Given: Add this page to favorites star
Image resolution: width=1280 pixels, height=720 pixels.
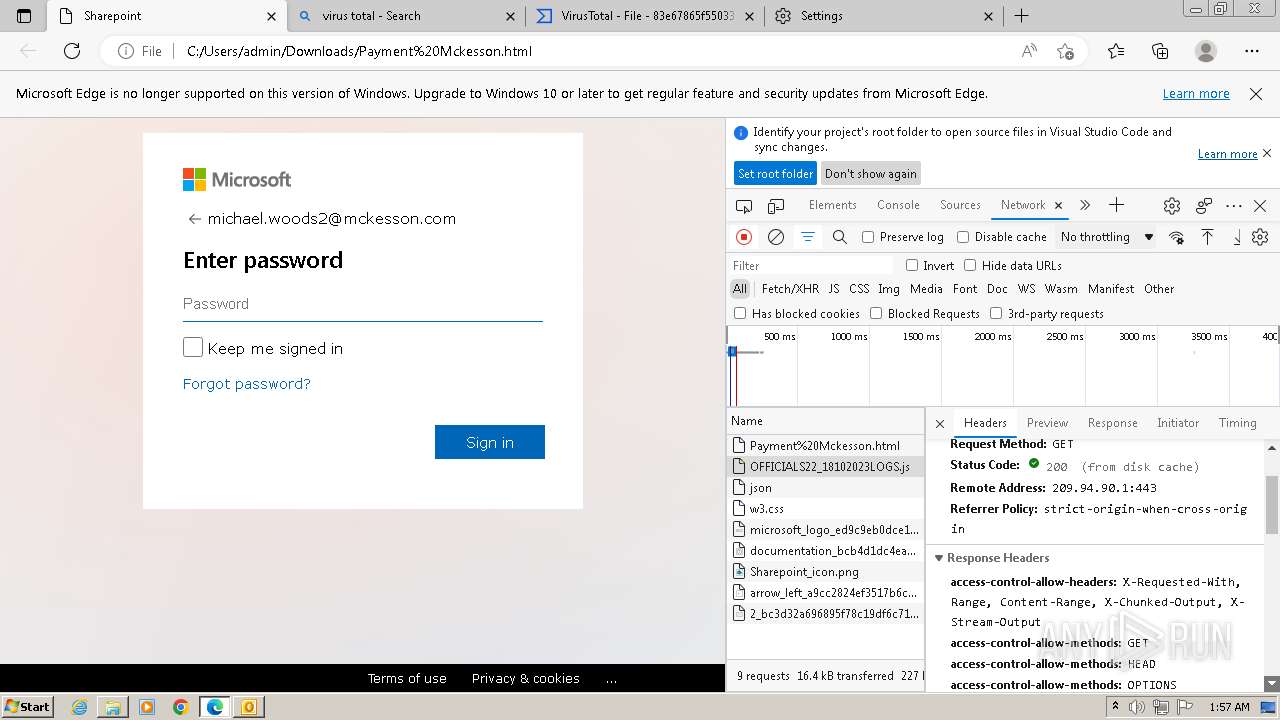Looking at the screenshot, I should coord(1066,51).
